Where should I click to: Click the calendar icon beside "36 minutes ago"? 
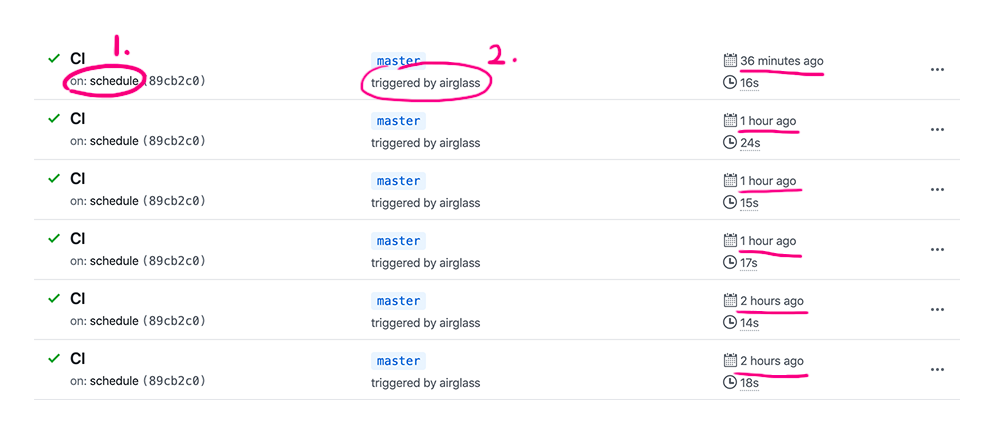[730, 61]
